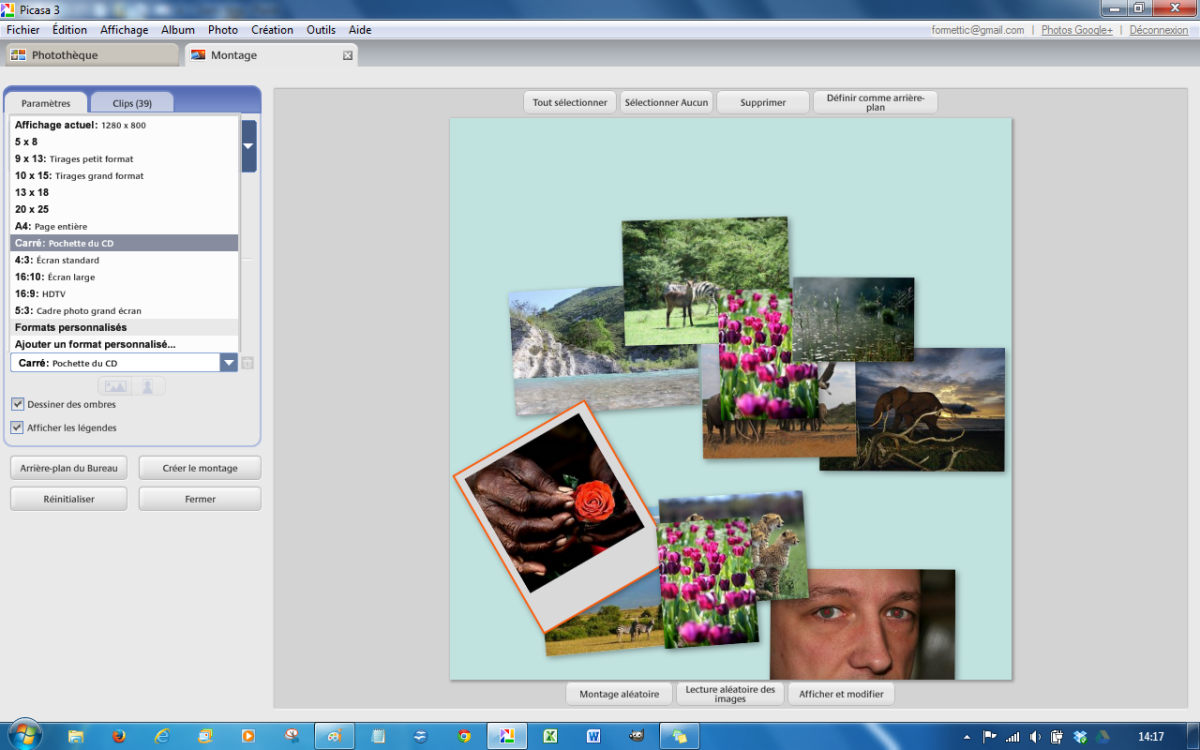Click the Picasa taskbar icon
This screenshot has width=1200, height=750.
507,736
